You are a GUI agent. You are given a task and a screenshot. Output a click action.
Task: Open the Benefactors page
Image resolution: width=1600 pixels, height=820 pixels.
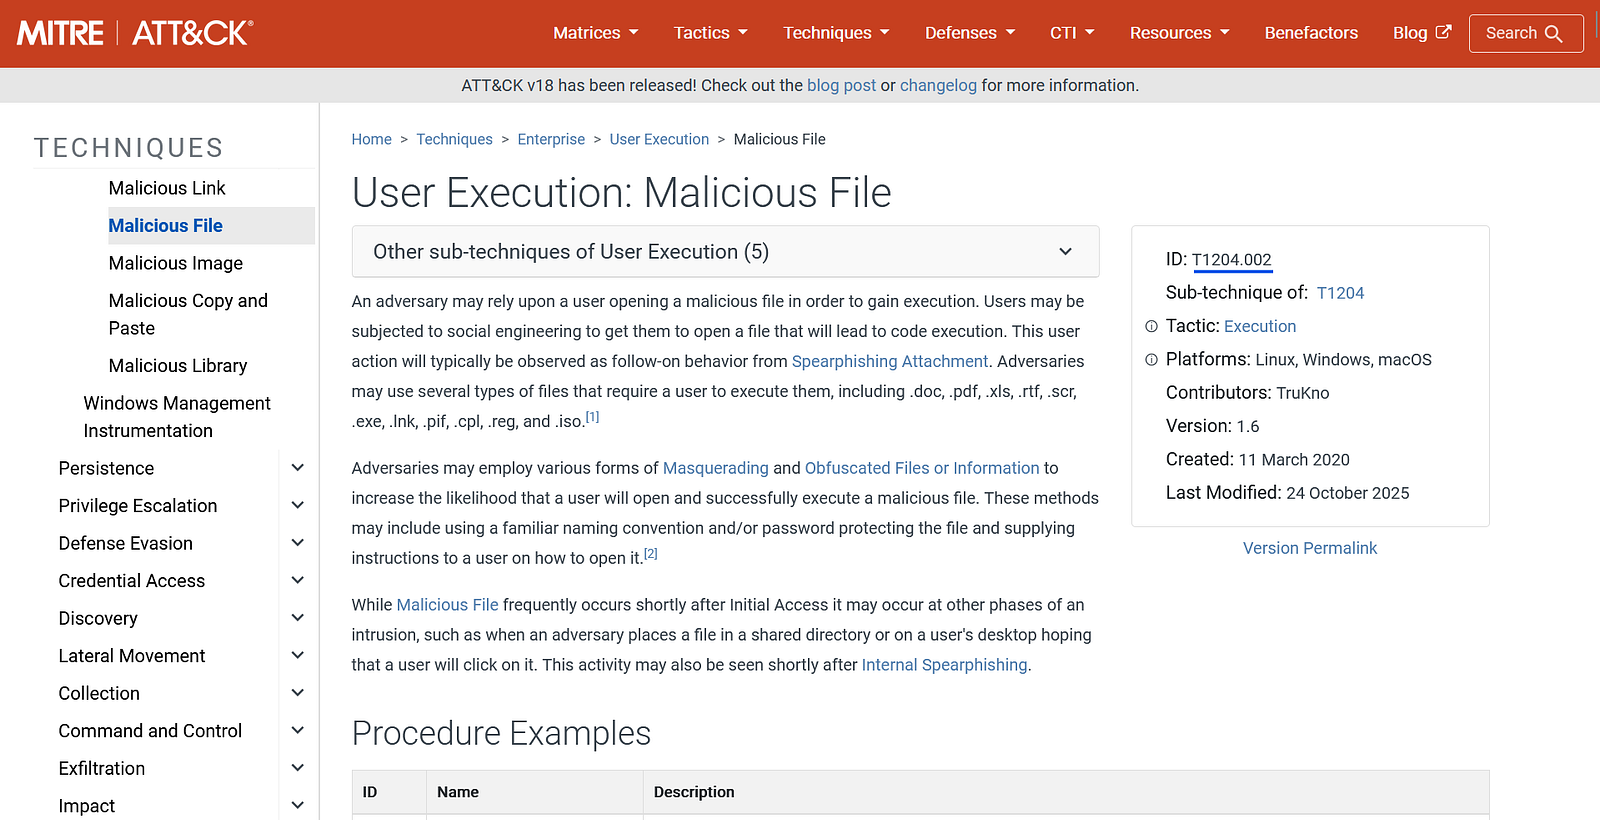1311,33
